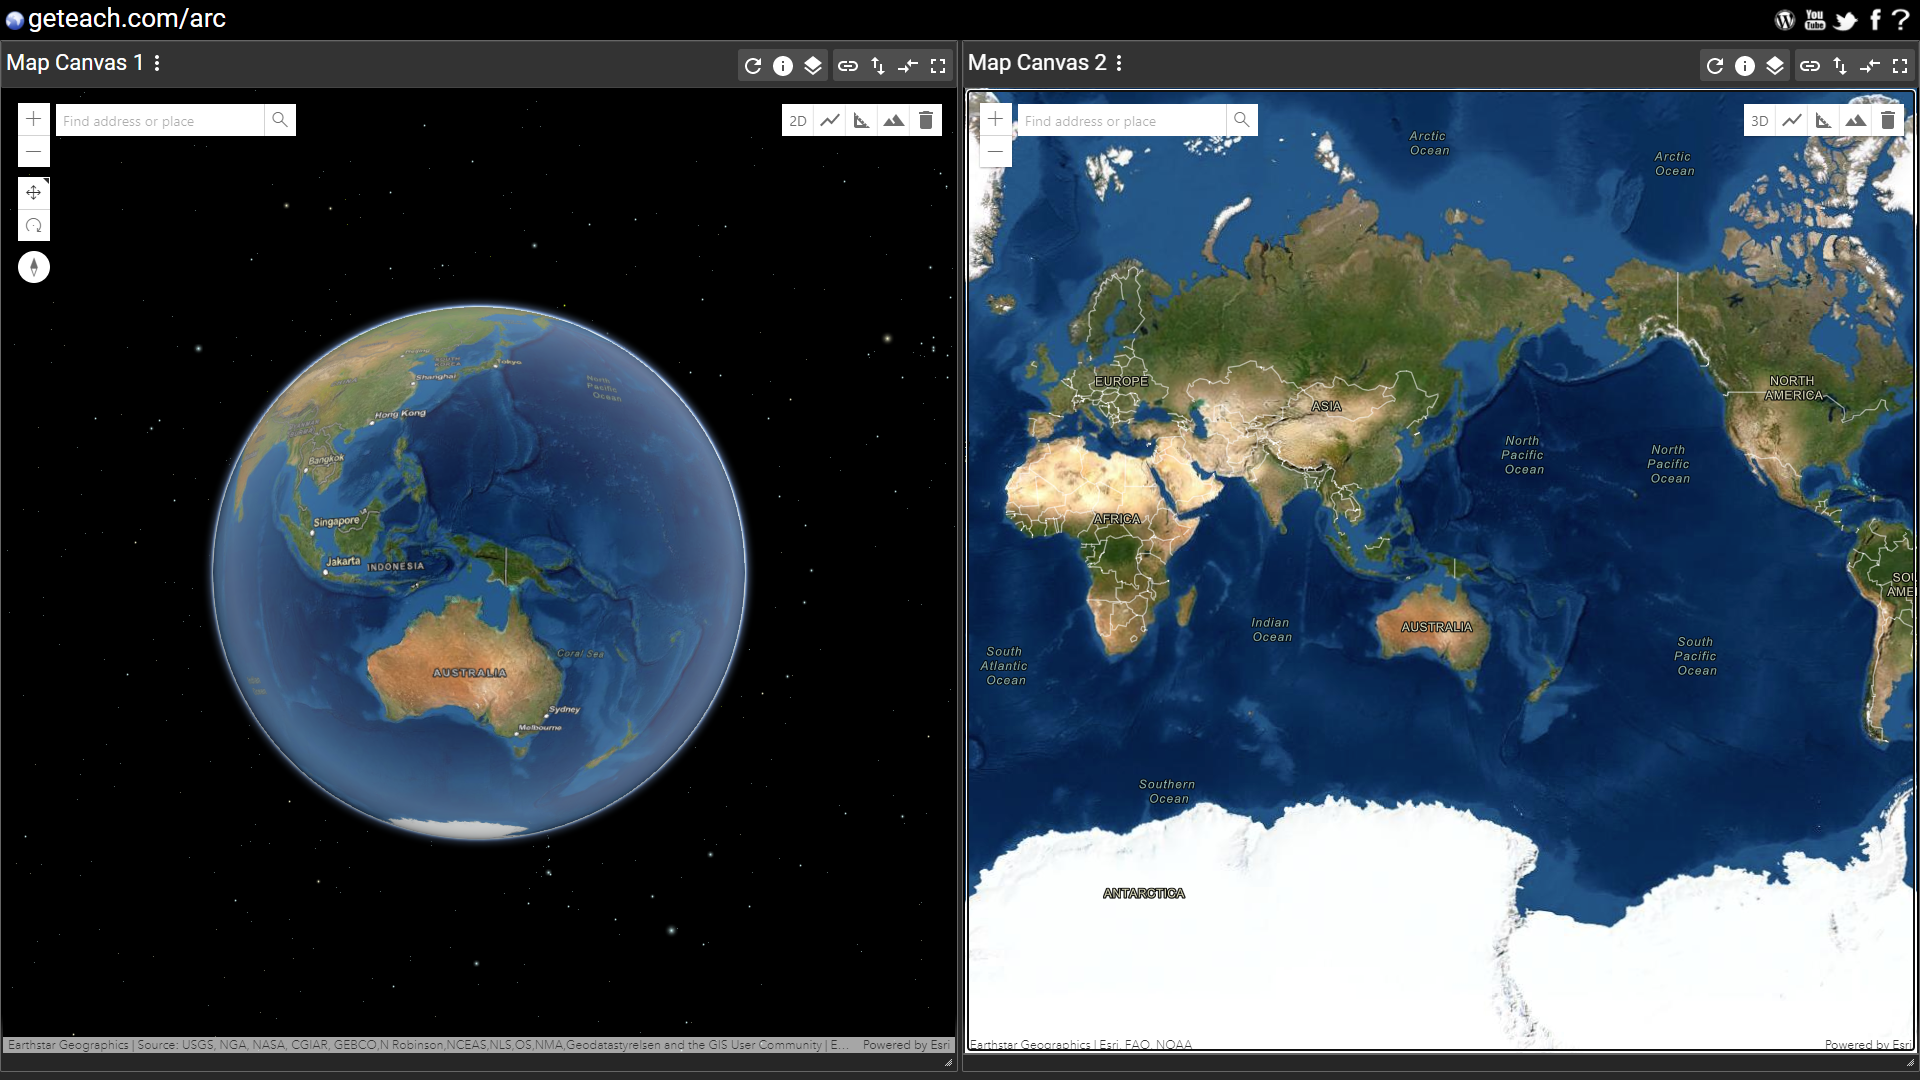This screenshot has height=1080, width=1920.
Task: Select the rotate tool in Map Canvas 1
Action: coord(33,225)
